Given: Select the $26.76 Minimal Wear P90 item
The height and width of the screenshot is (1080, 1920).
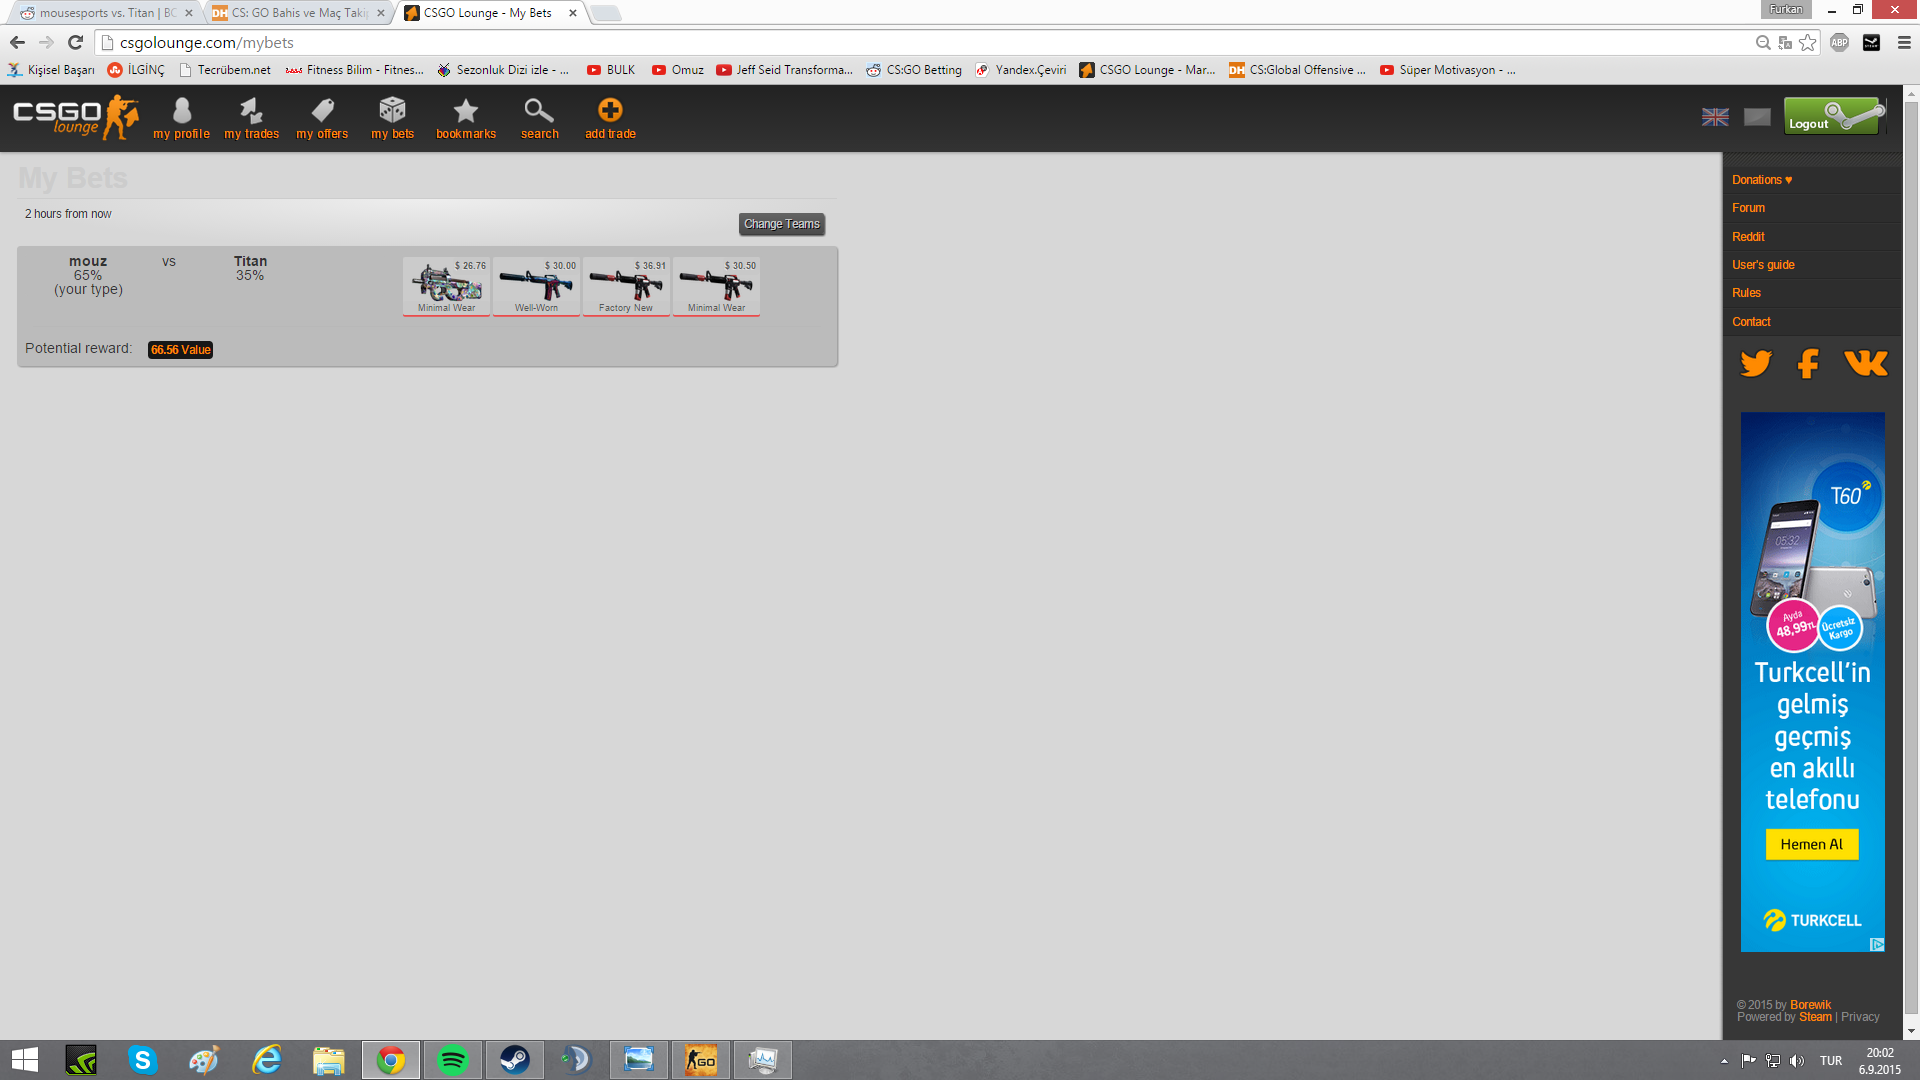Looking at the screenshot, I should pos(446,286).
